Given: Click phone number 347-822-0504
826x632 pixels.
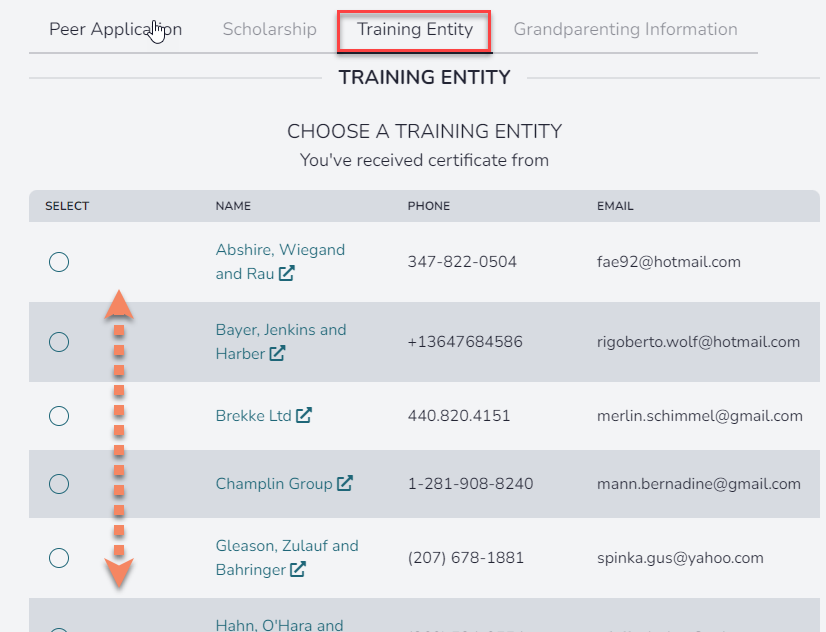Looking at the screenshot, I should click(462, 262).
